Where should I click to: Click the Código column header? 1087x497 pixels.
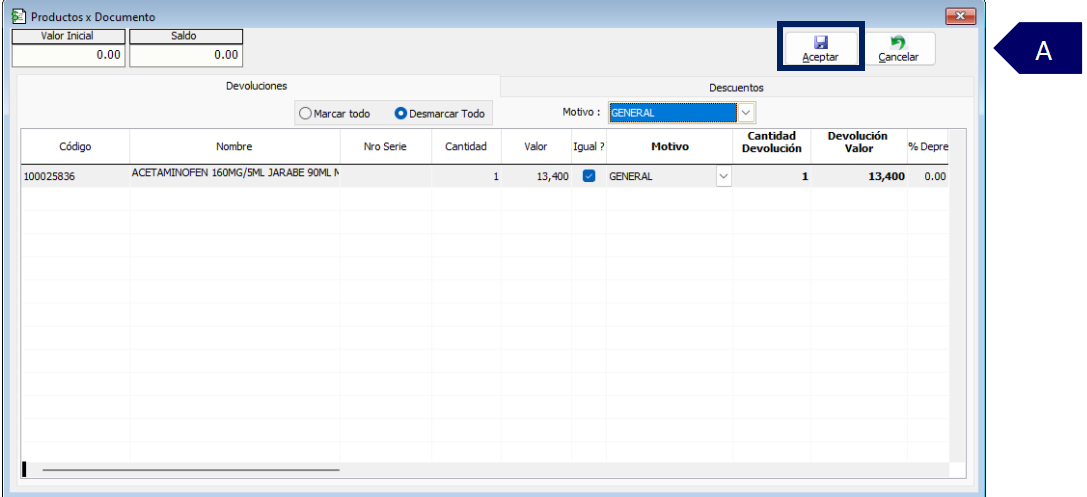75,146
